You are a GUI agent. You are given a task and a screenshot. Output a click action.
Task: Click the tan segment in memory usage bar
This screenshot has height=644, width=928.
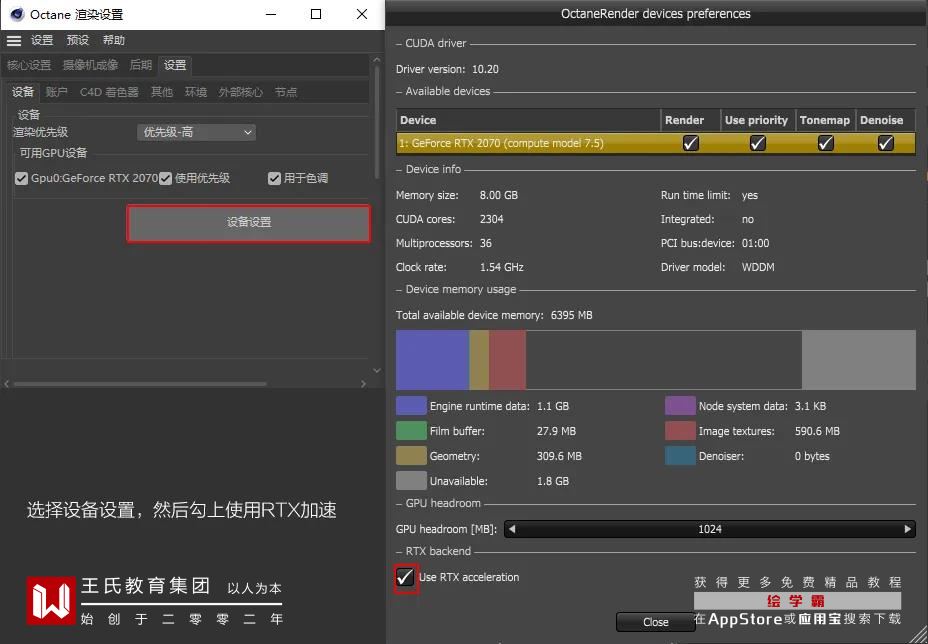coord(479,360)
